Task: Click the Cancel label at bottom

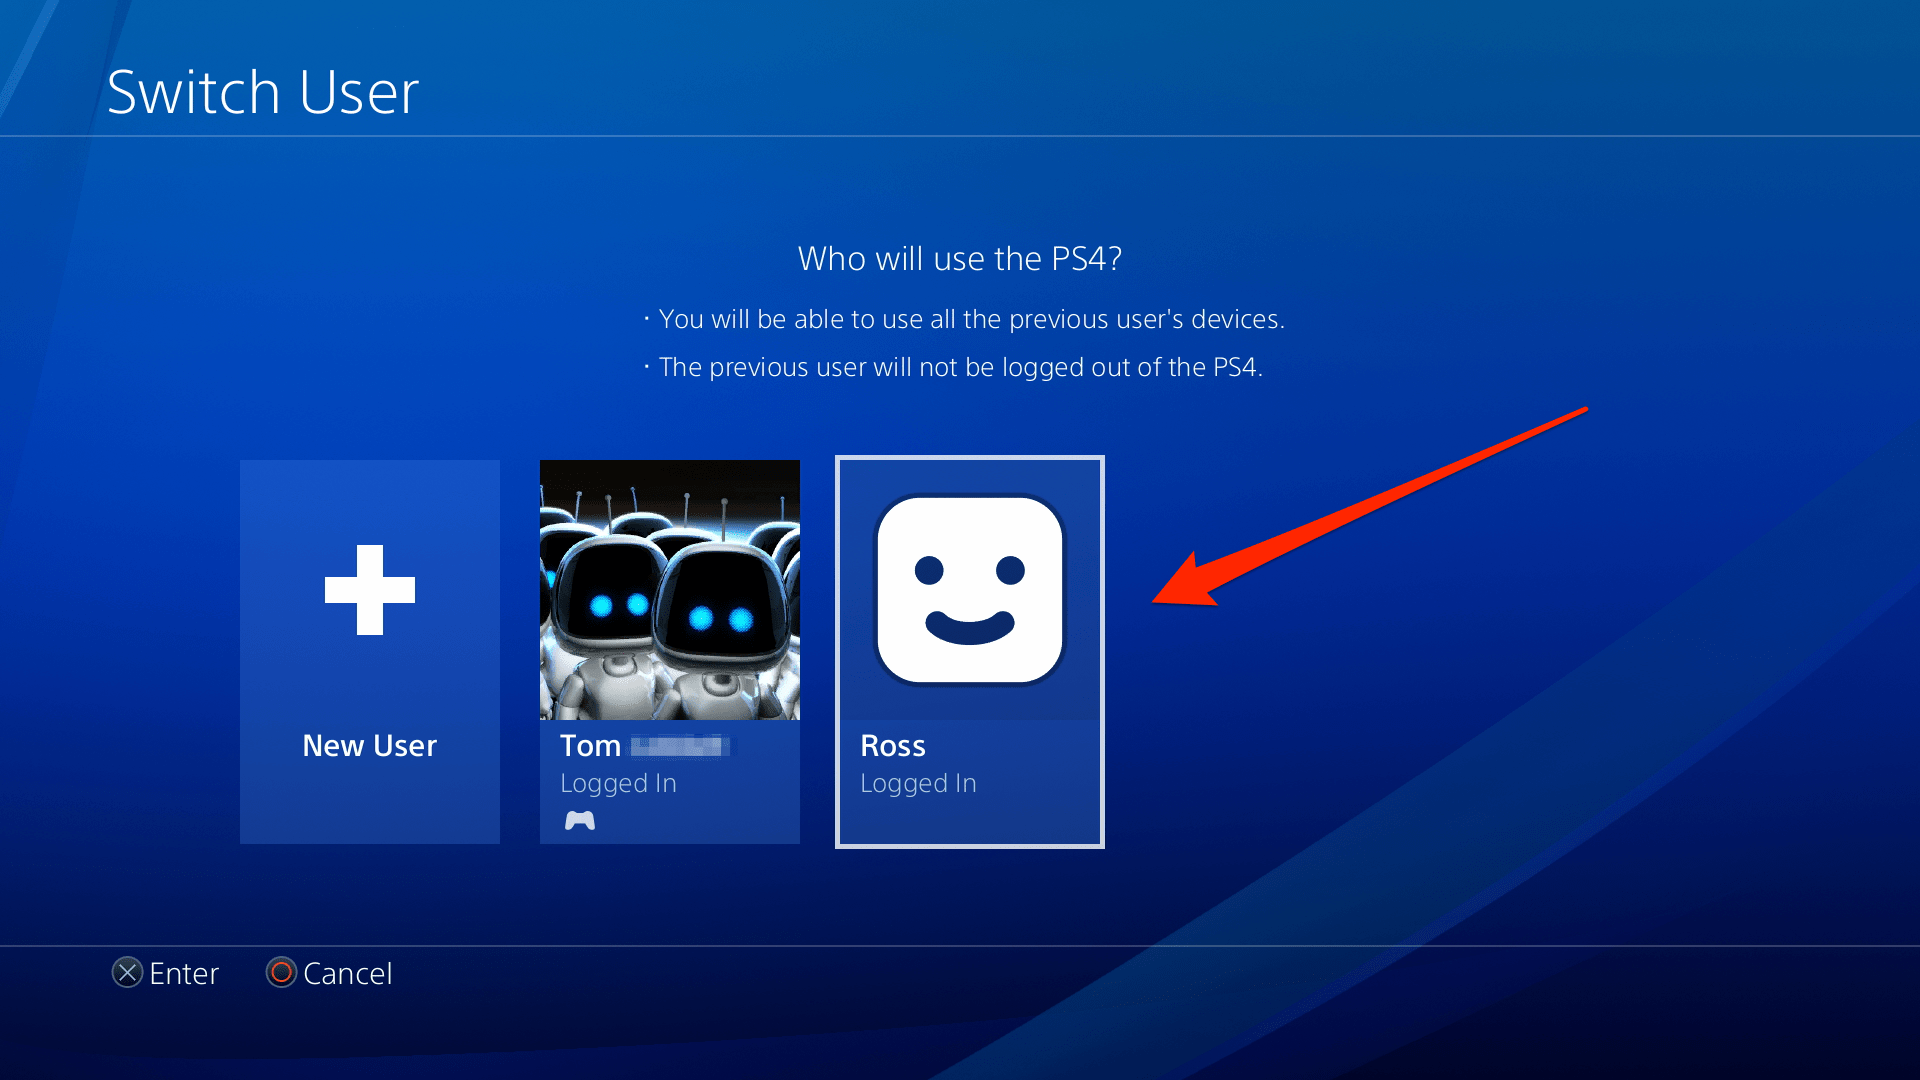Action: (347, 973)
